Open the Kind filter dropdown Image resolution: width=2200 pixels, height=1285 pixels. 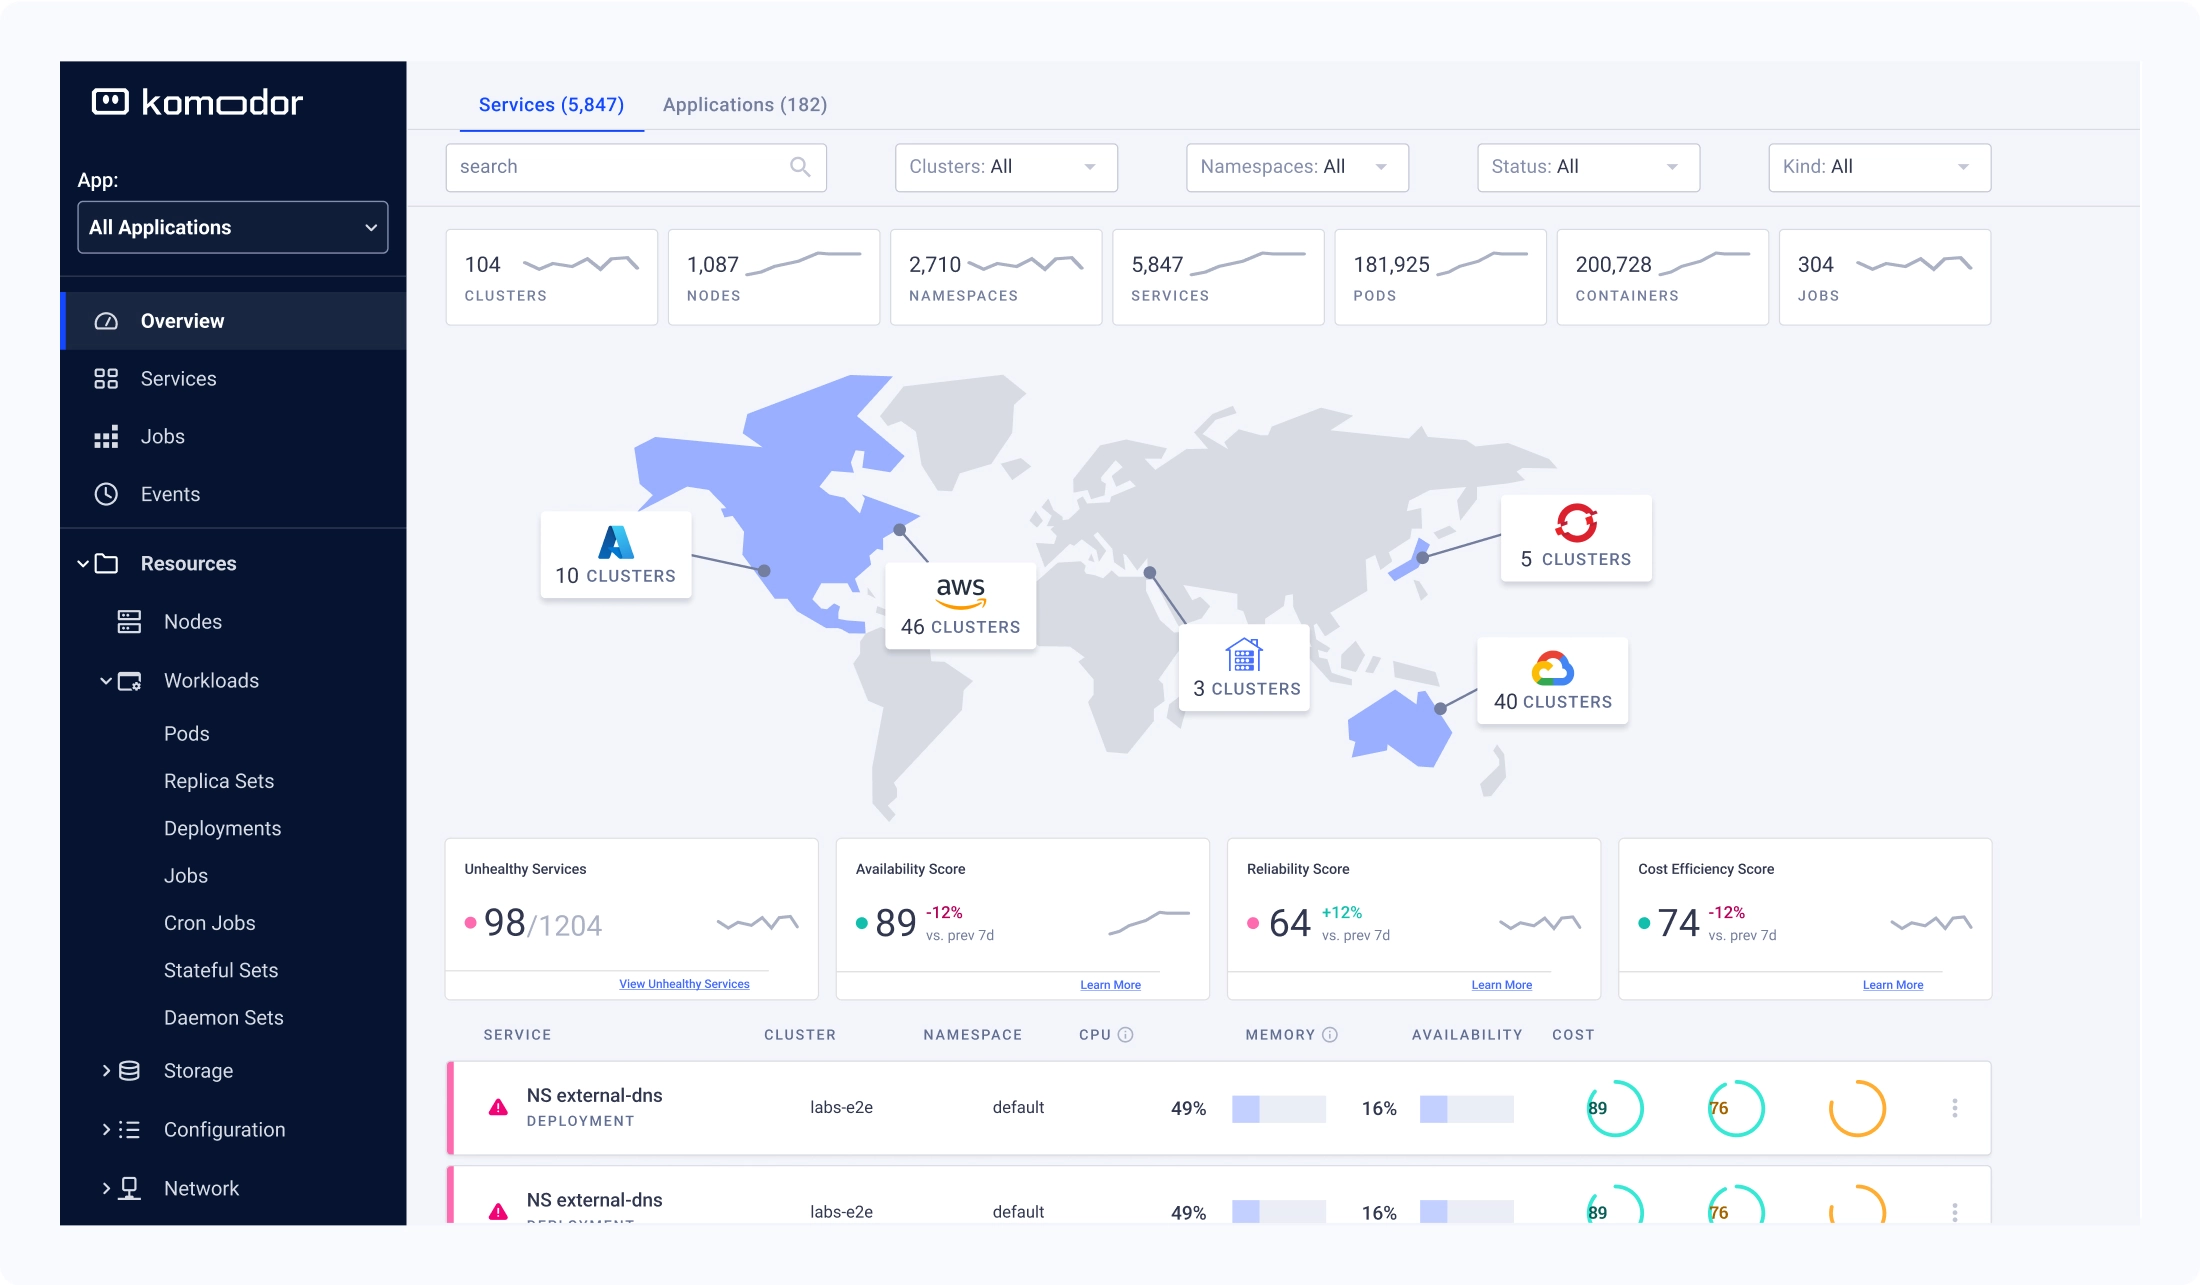pos(1879,167)
